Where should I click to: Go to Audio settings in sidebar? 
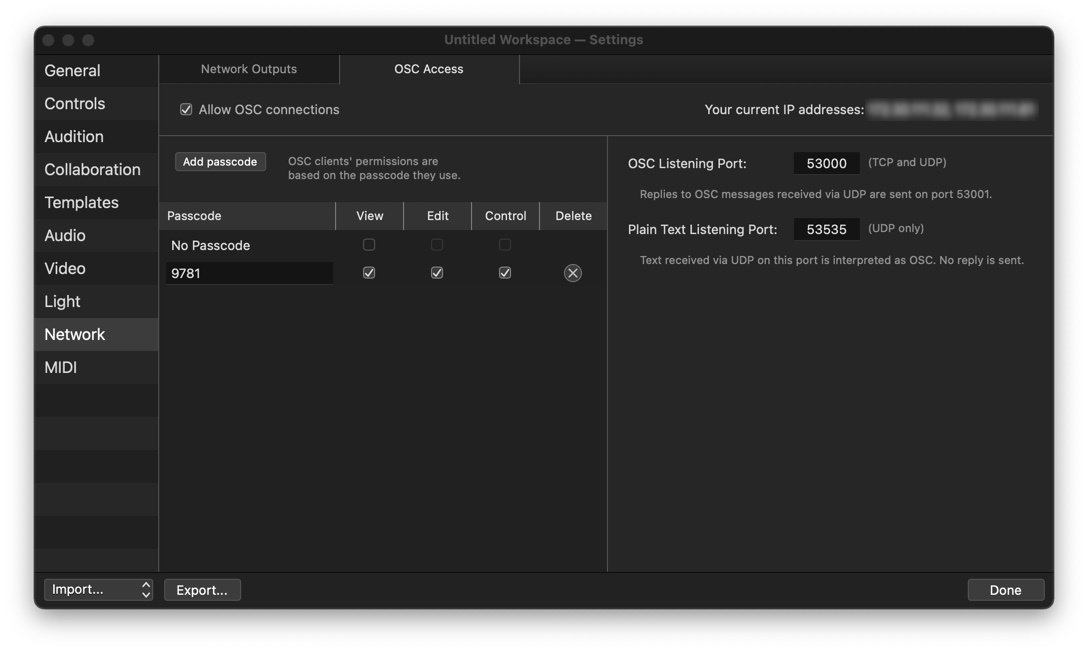coord(65,236)
